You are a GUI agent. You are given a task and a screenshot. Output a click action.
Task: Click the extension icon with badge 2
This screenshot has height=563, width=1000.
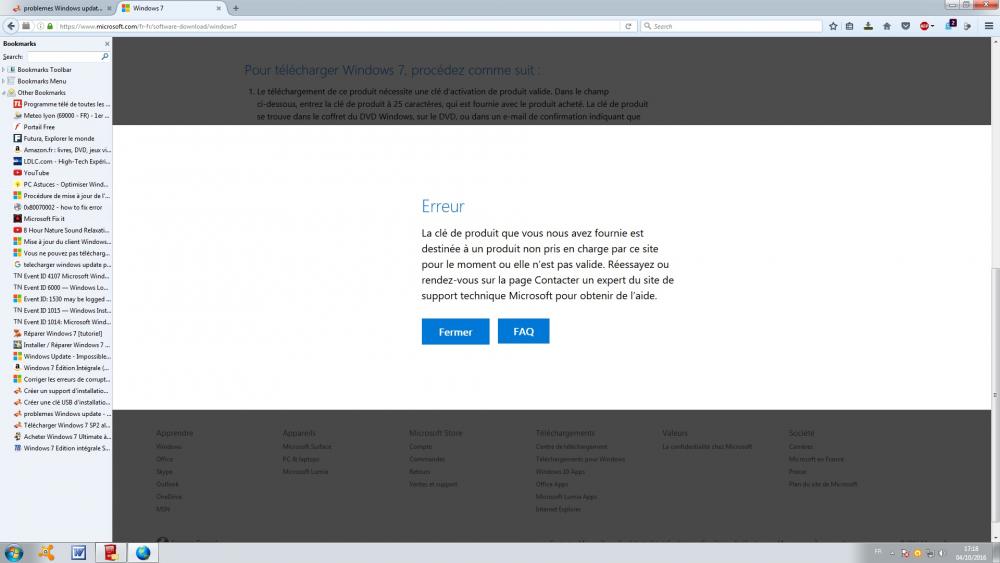[950, 26]
